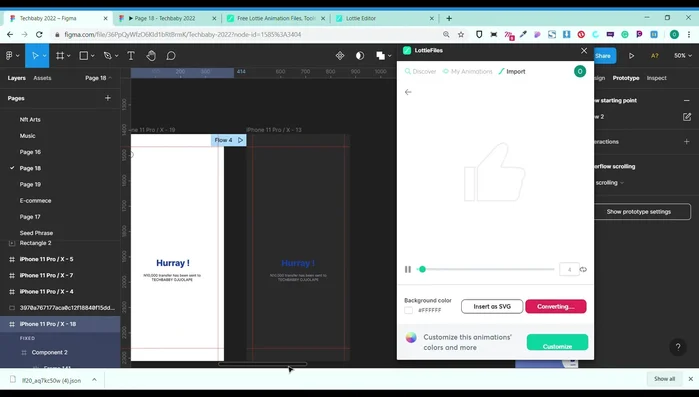The width and height of the screenshot is (699, 397).
Task: Open boolean operations dropdown arrow
Action: [390, 56]
